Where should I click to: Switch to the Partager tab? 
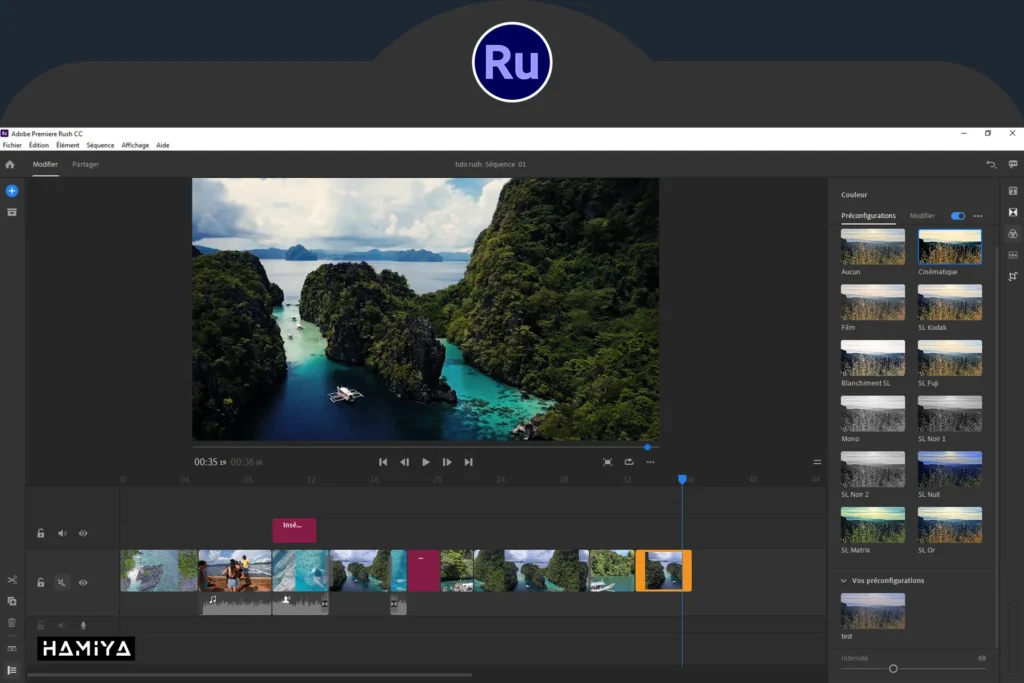click(x=86, y=164)
